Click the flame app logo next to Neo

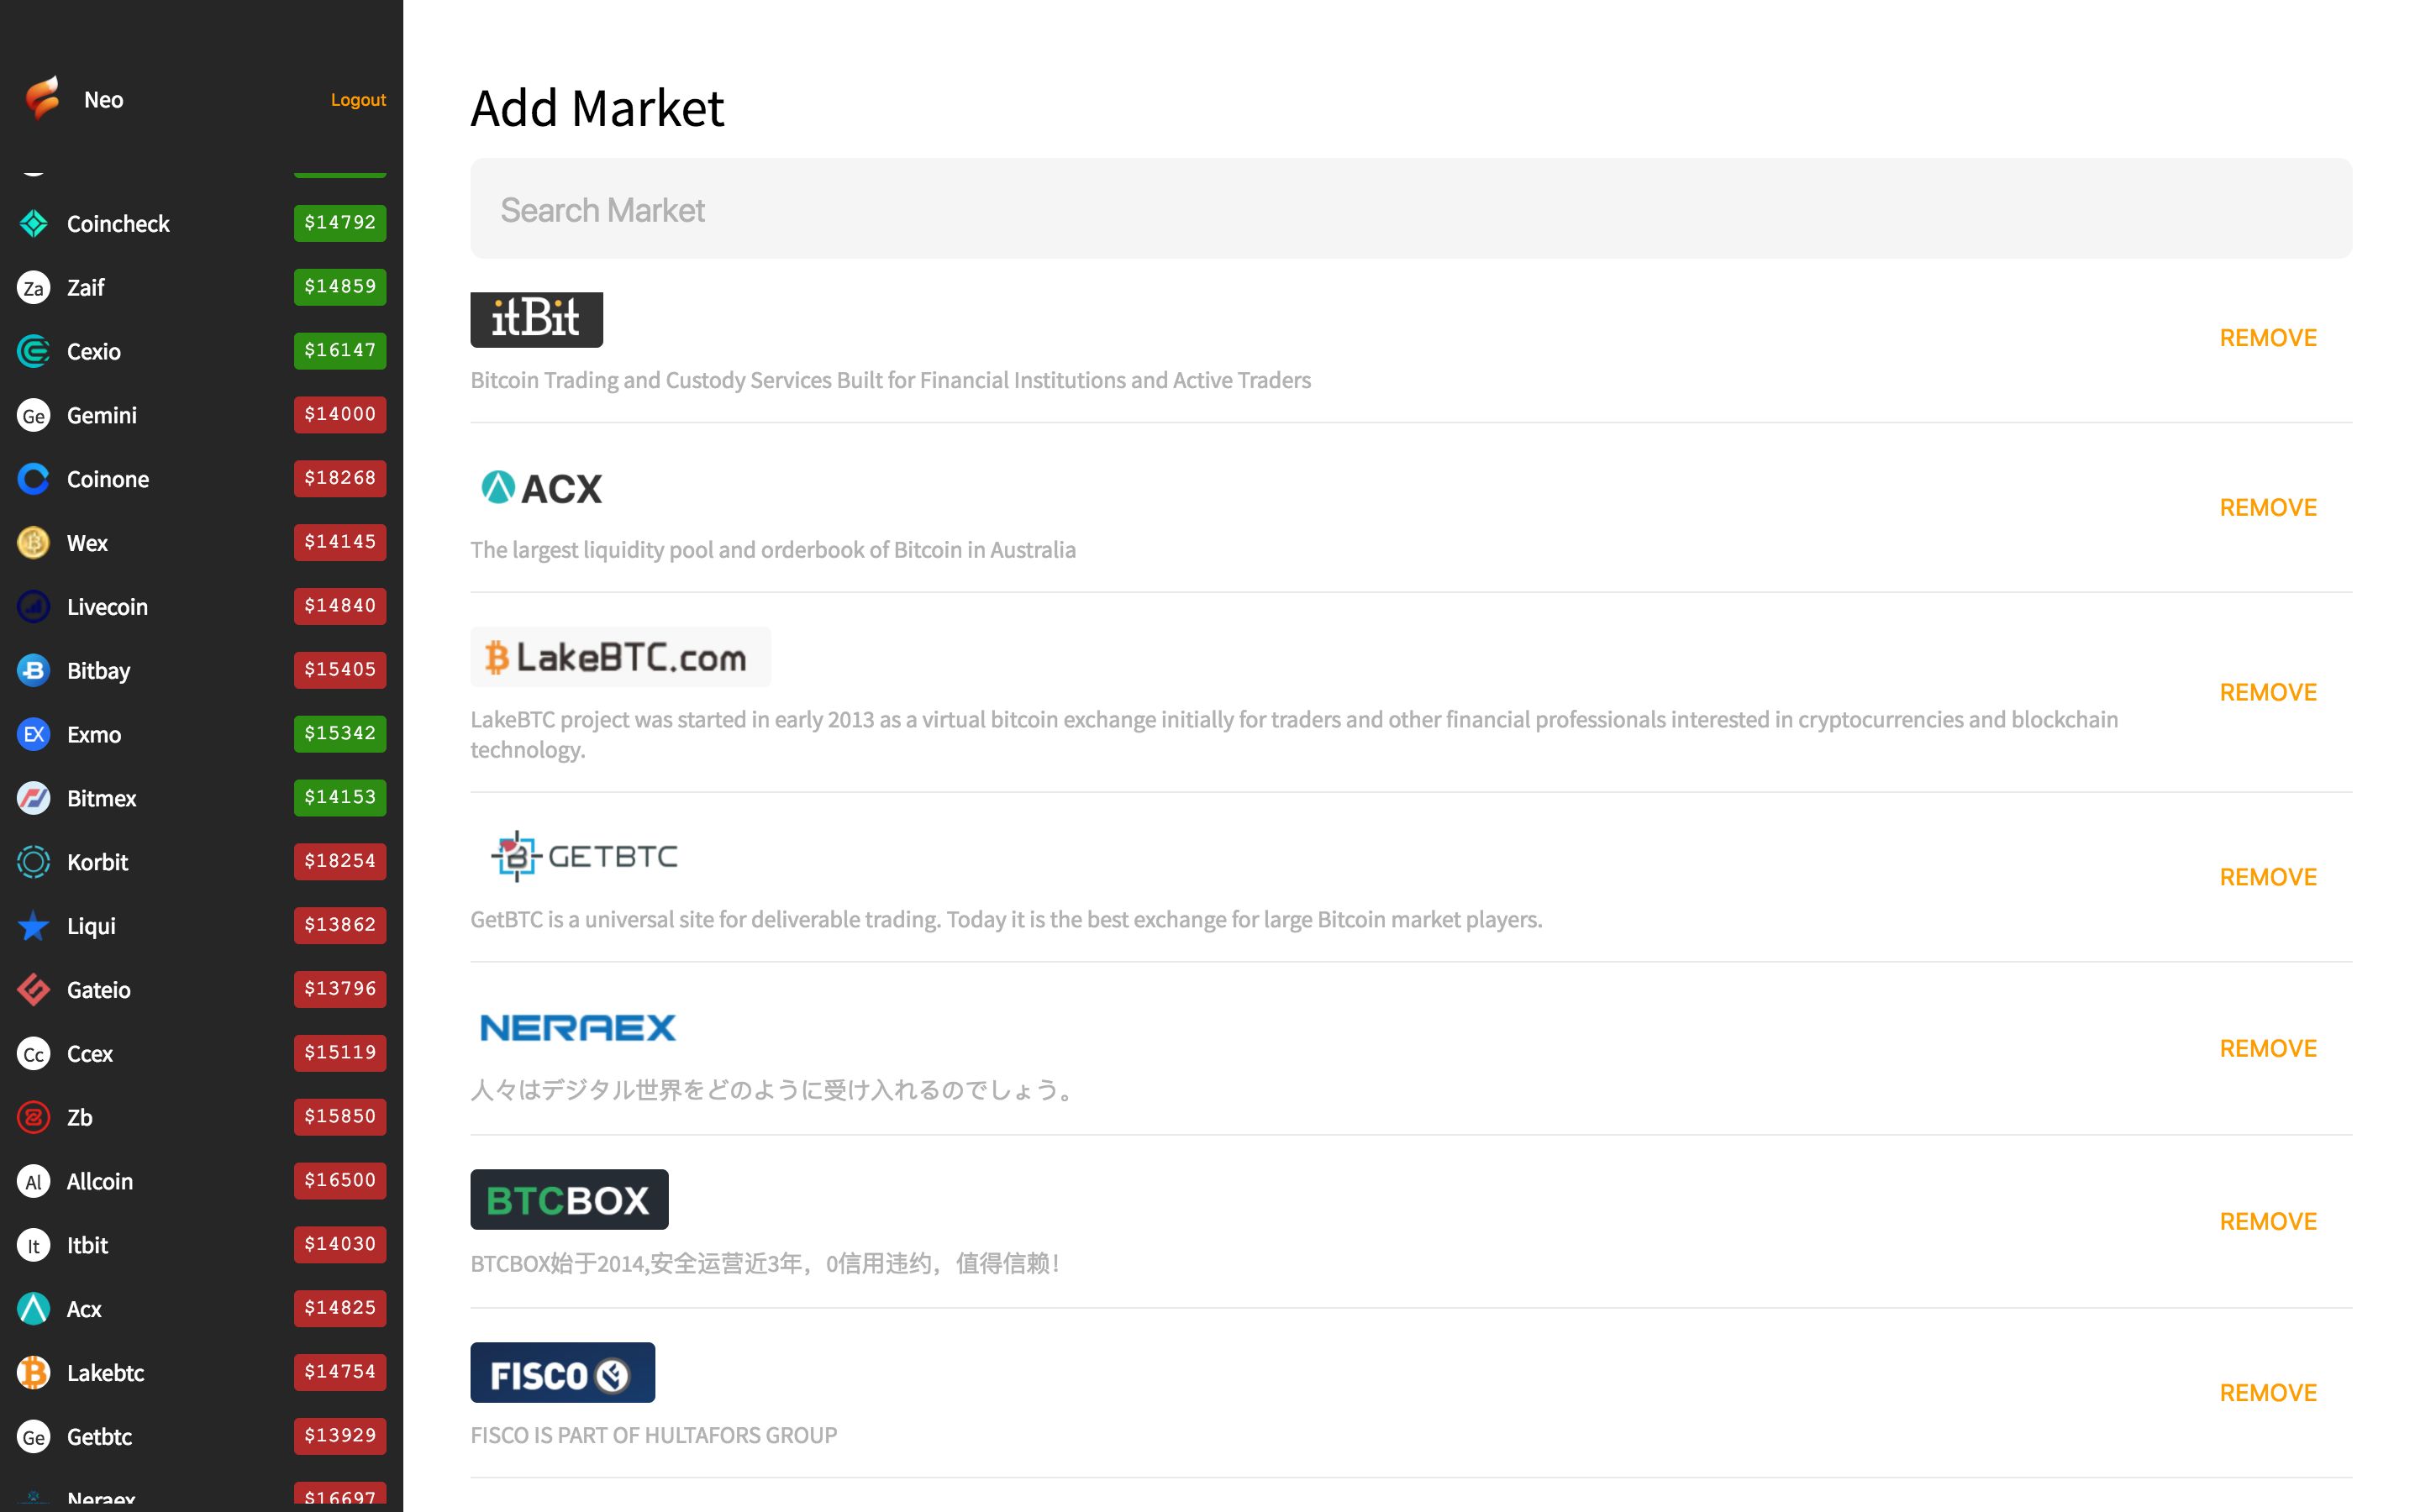42,99
